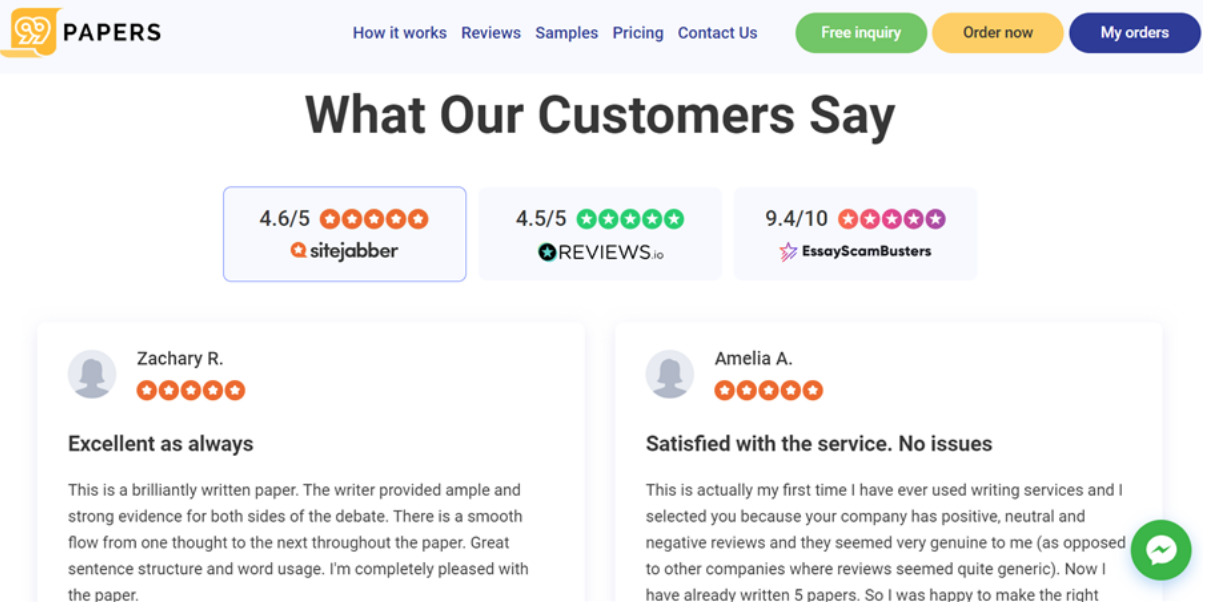The height and width of the screenshot is (615, 1210).
Task: Click the orange stars under Zachary's name
Action: coord(190,390)
